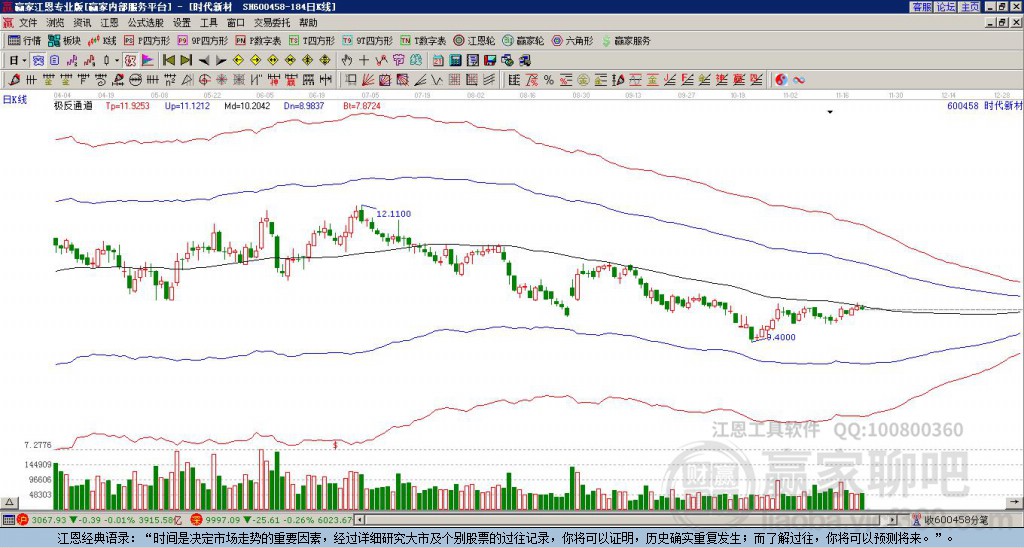Click the hand pan tool icon

coord(347,61)
